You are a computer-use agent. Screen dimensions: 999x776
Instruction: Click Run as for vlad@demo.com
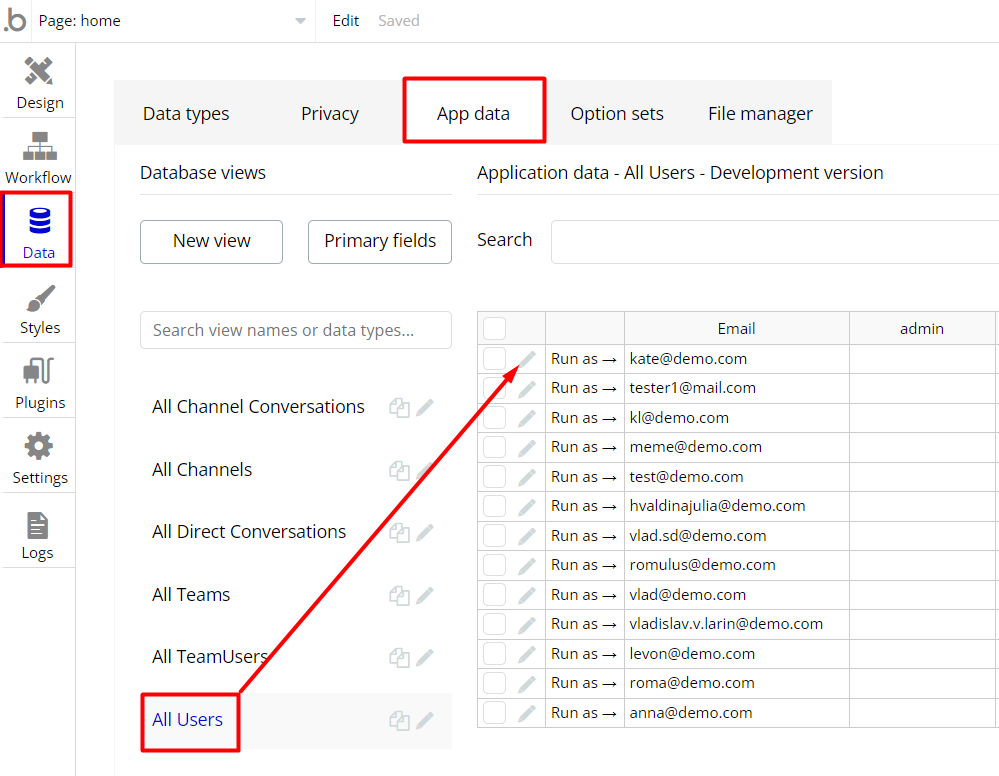584,595
